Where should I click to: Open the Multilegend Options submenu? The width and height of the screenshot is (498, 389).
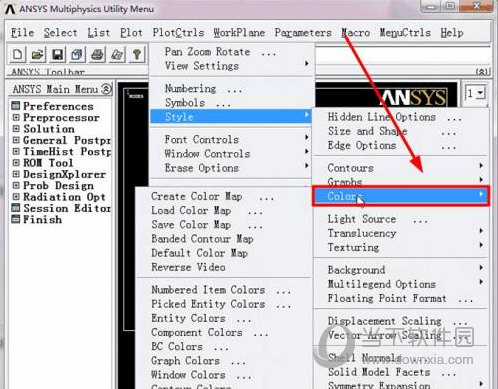(x=401, y=284)
